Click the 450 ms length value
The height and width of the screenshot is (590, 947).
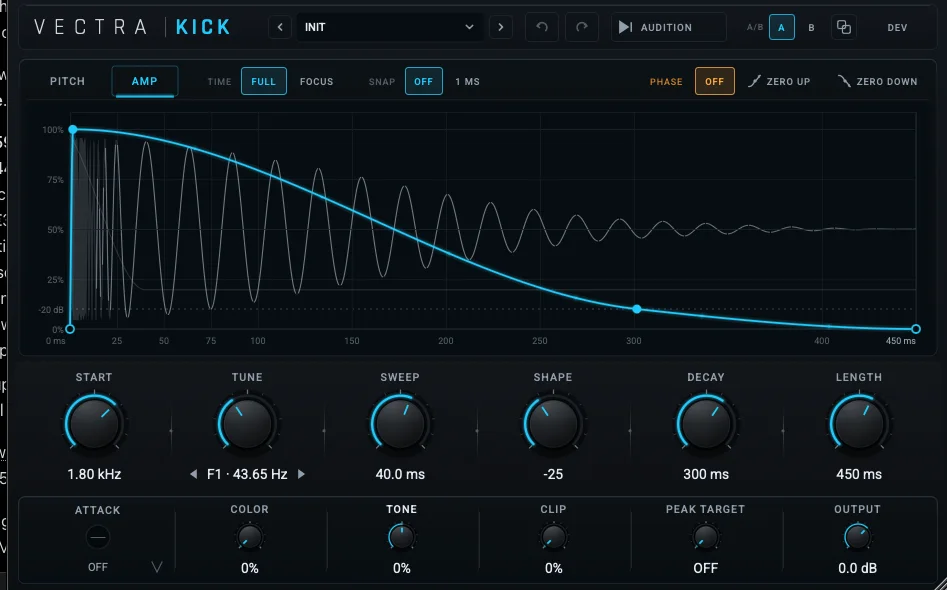[x=859, y=474]
